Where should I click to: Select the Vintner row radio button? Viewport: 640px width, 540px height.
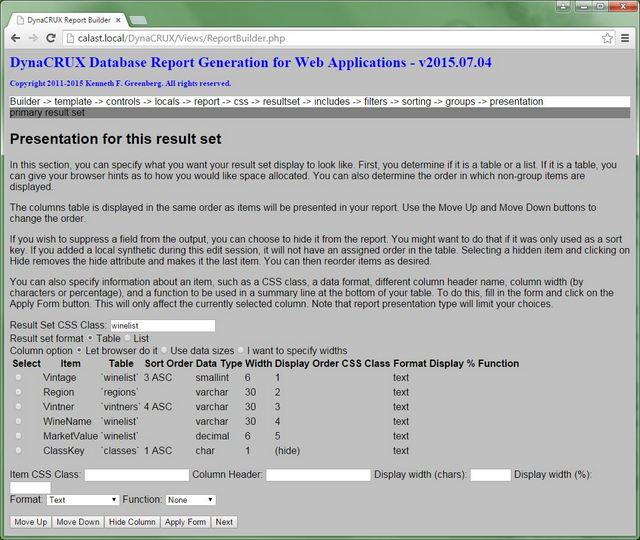18,407
